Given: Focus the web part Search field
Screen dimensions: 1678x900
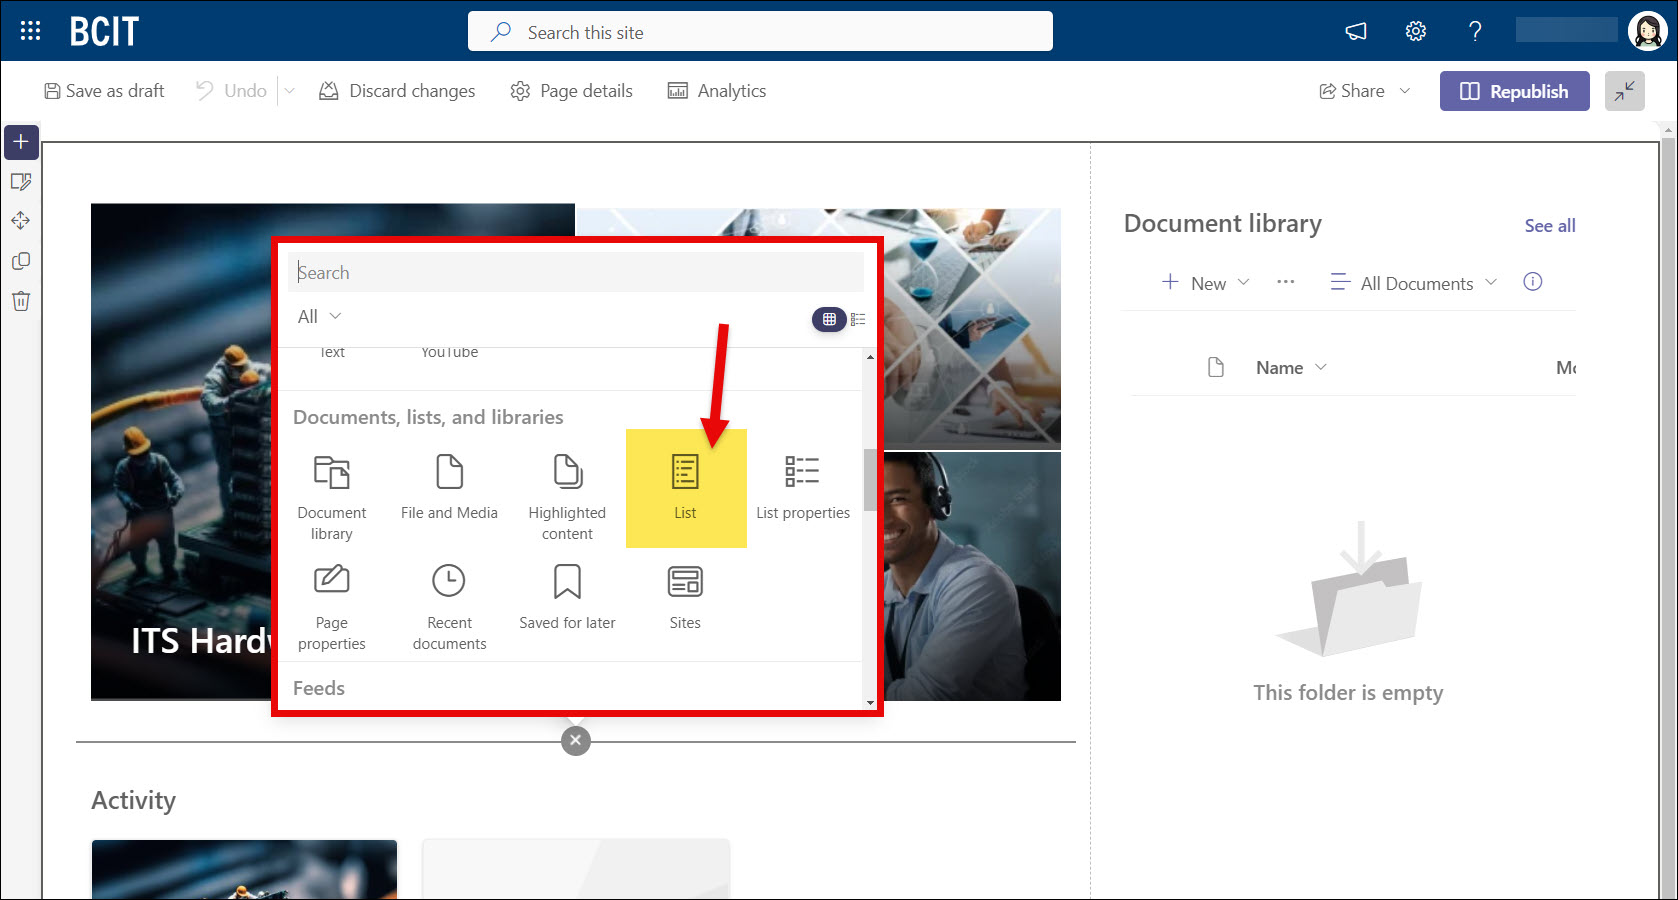Looking at the screenshot, I should [x=576, y=272].
